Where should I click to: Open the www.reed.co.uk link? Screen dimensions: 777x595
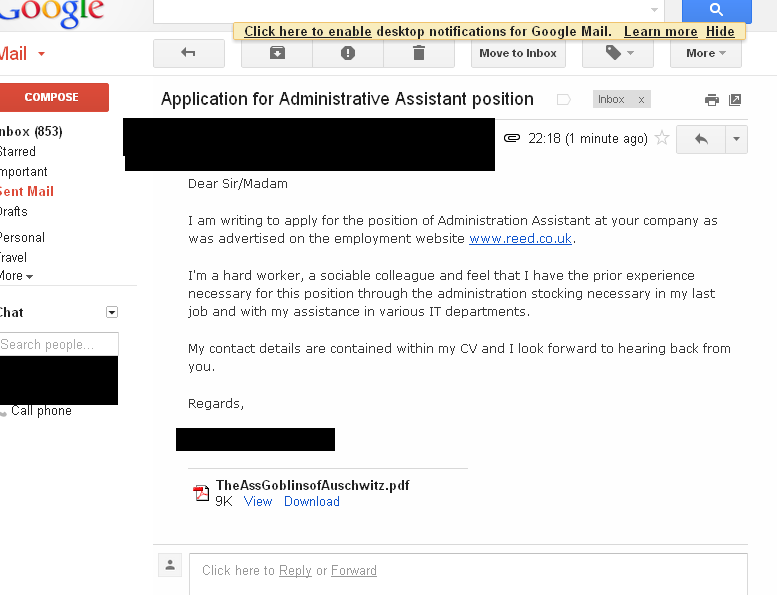(x=521, y=239)
